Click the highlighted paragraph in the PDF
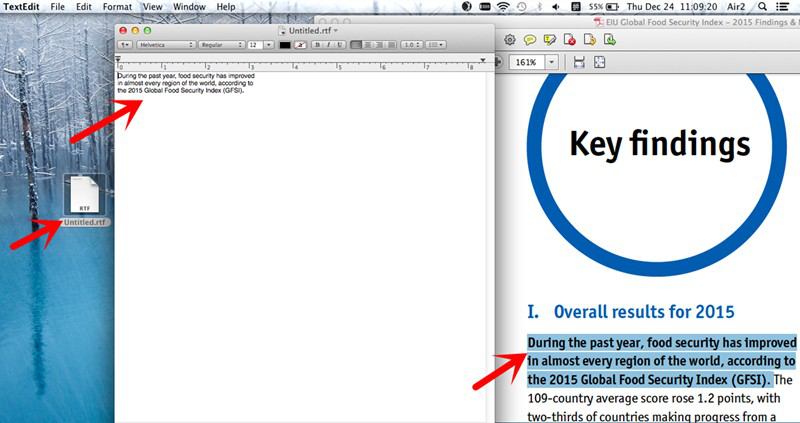The image size is (800, 423). point(661,361)
